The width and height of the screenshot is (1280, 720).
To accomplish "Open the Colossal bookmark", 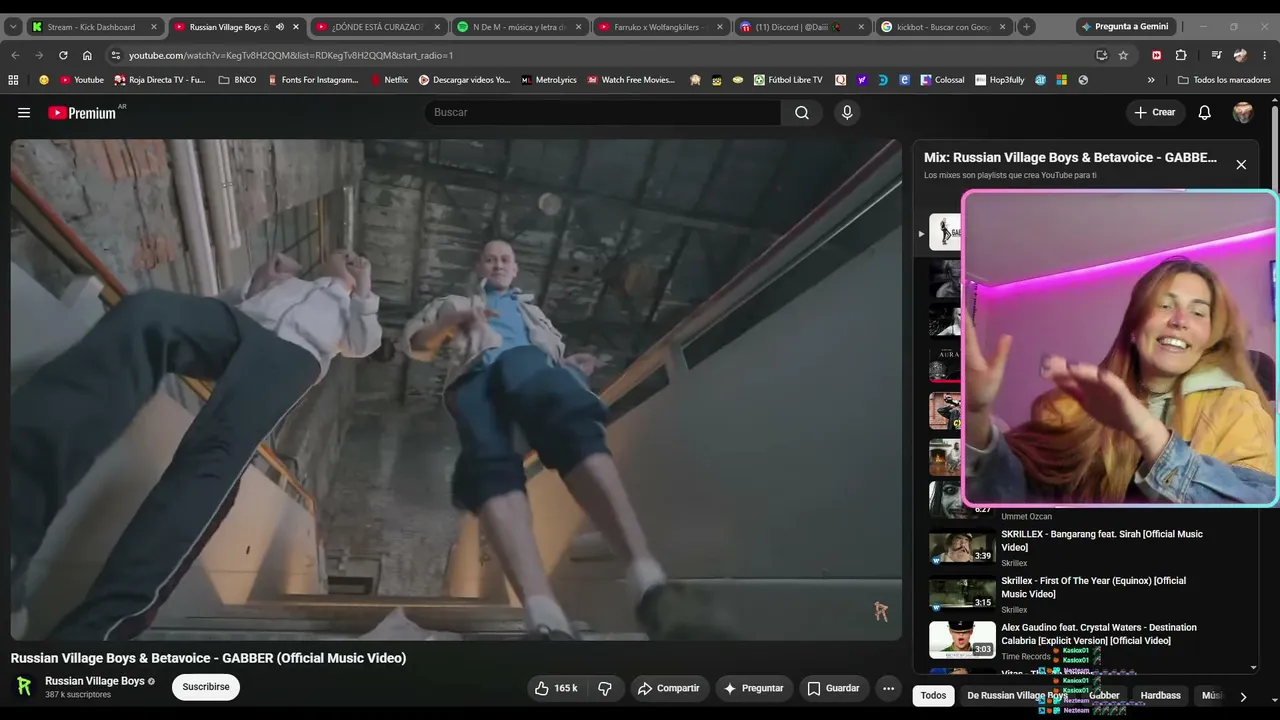I will click(x=942, y=80).
